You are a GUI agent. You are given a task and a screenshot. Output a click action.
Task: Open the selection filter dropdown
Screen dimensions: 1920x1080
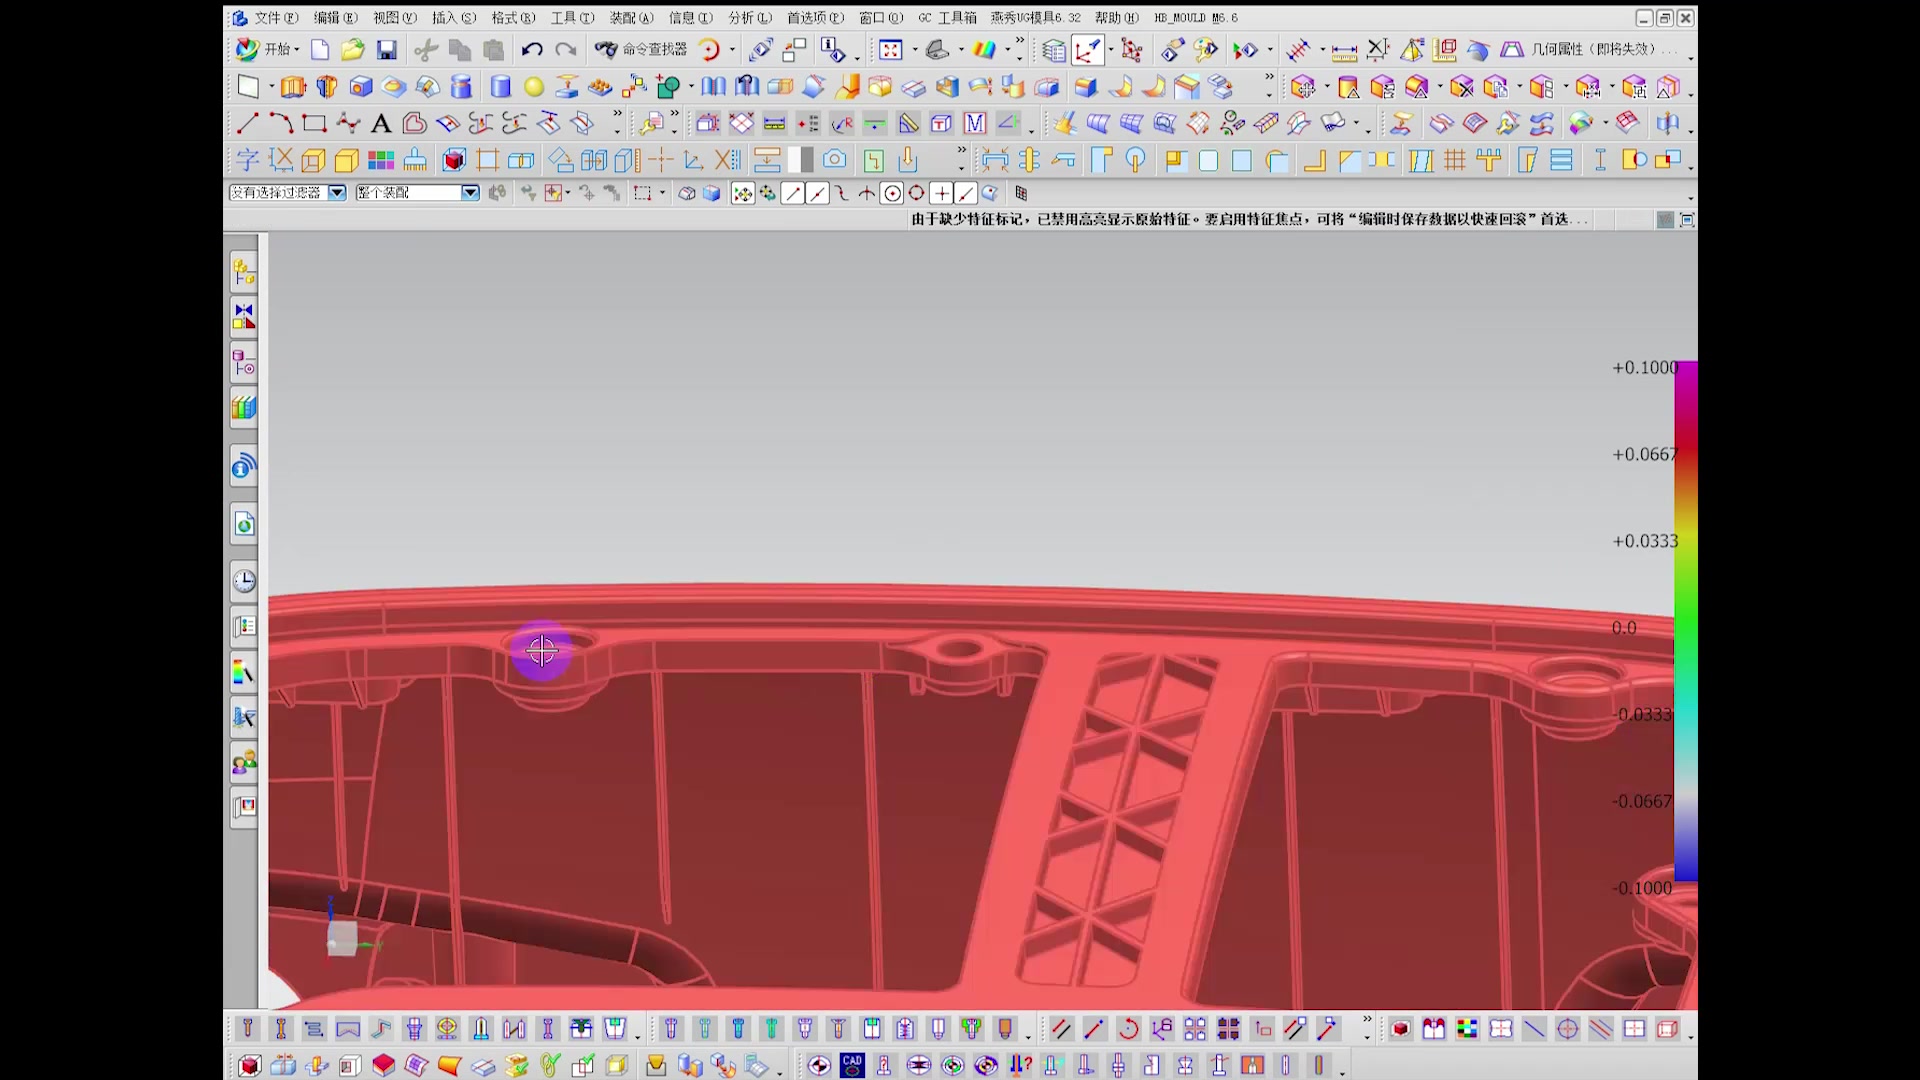[337, 193]
